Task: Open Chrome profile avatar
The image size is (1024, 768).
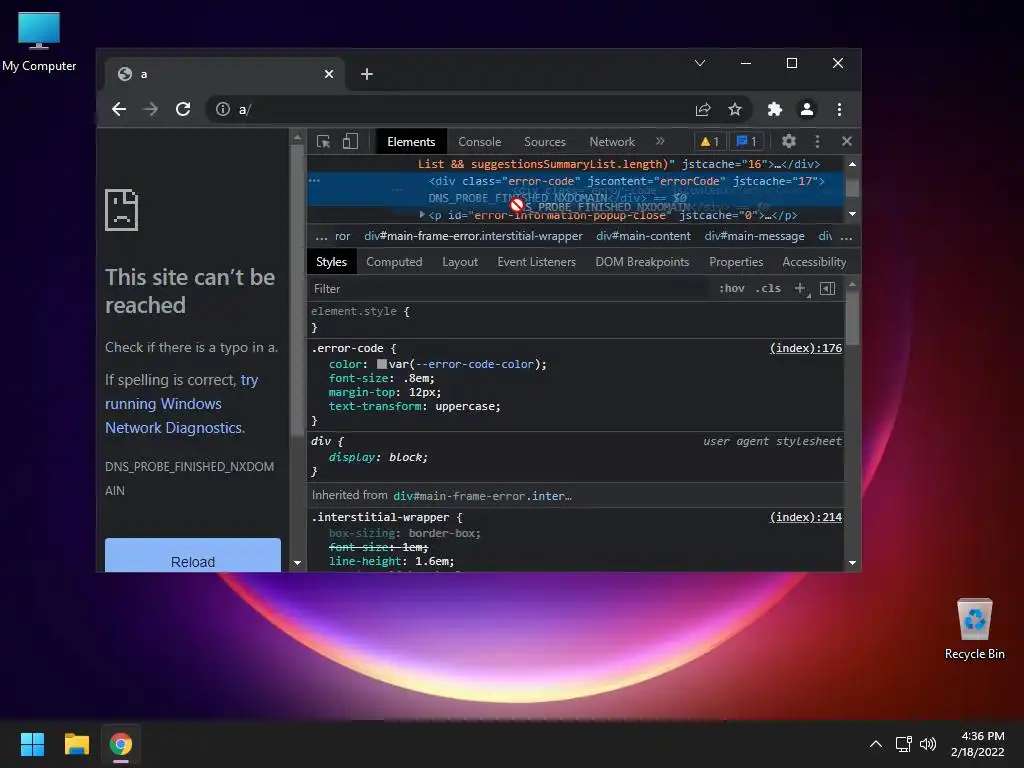Action: [x=807, y=109]
